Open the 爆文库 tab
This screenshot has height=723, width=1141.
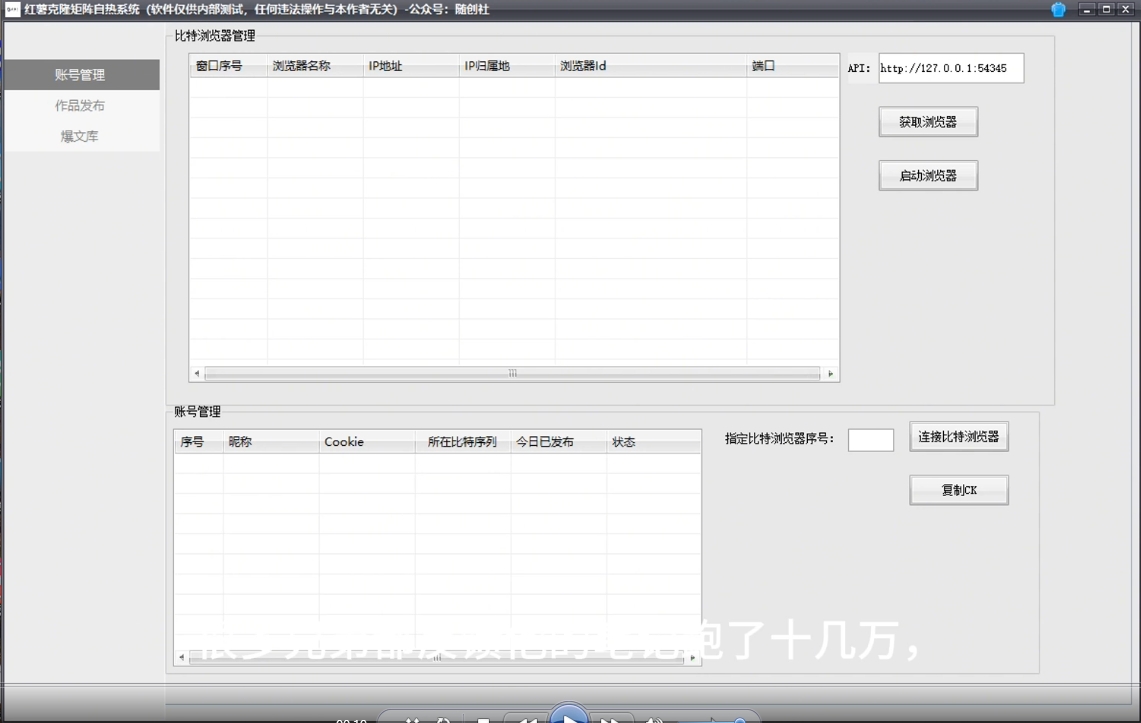click(80, 137)
